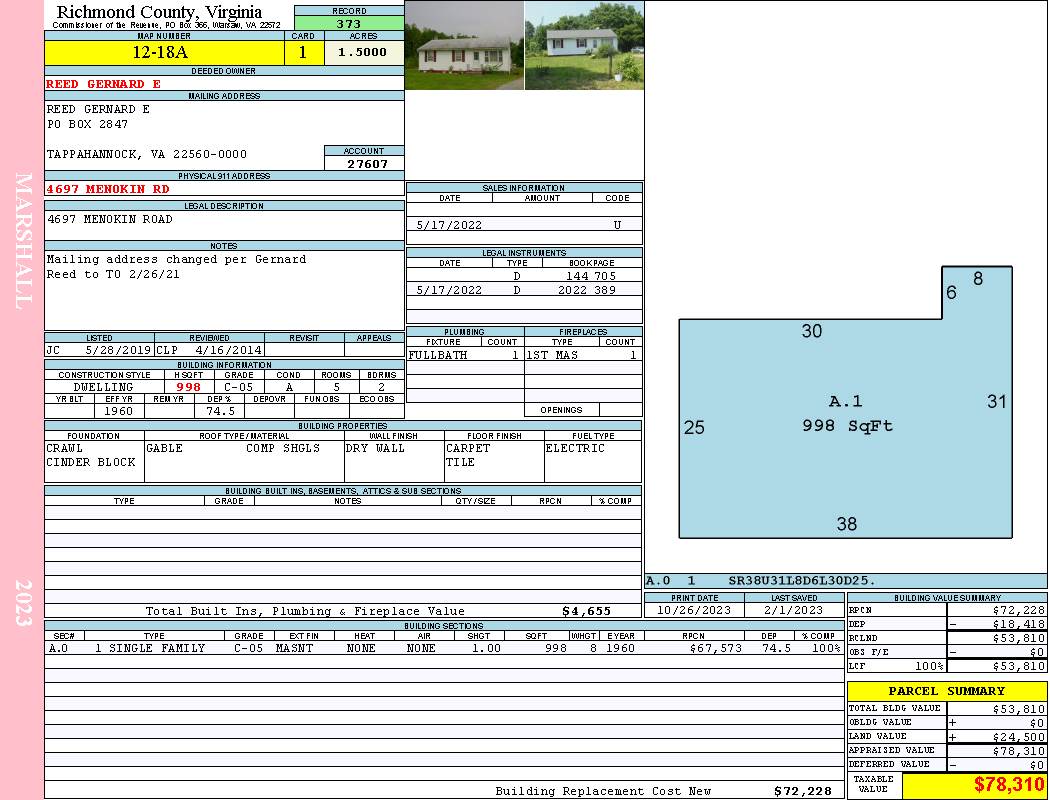1050x800 pixels.
Task: Click the side yard house photo thumbnail
Action: point(584,45)
